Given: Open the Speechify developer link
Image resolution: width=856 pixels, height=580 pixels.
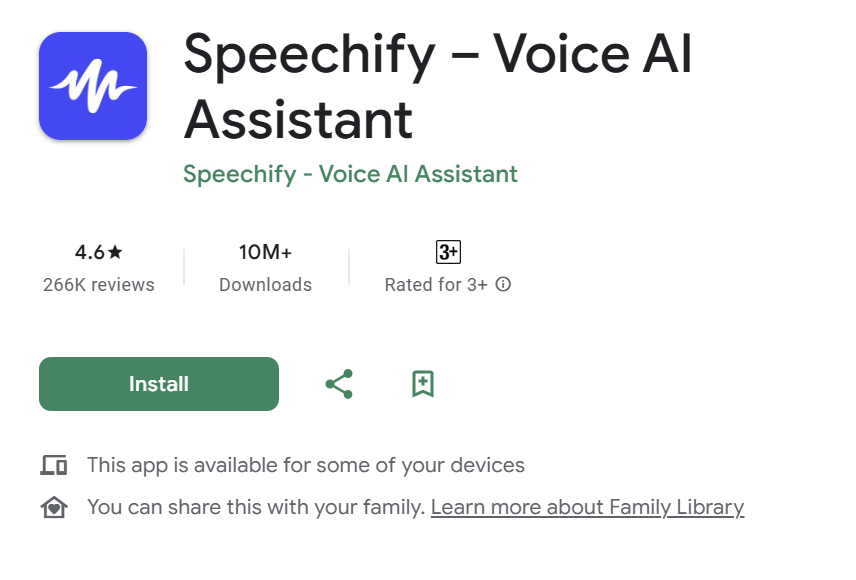Looking at the screenshot, I should click(350, 174).
